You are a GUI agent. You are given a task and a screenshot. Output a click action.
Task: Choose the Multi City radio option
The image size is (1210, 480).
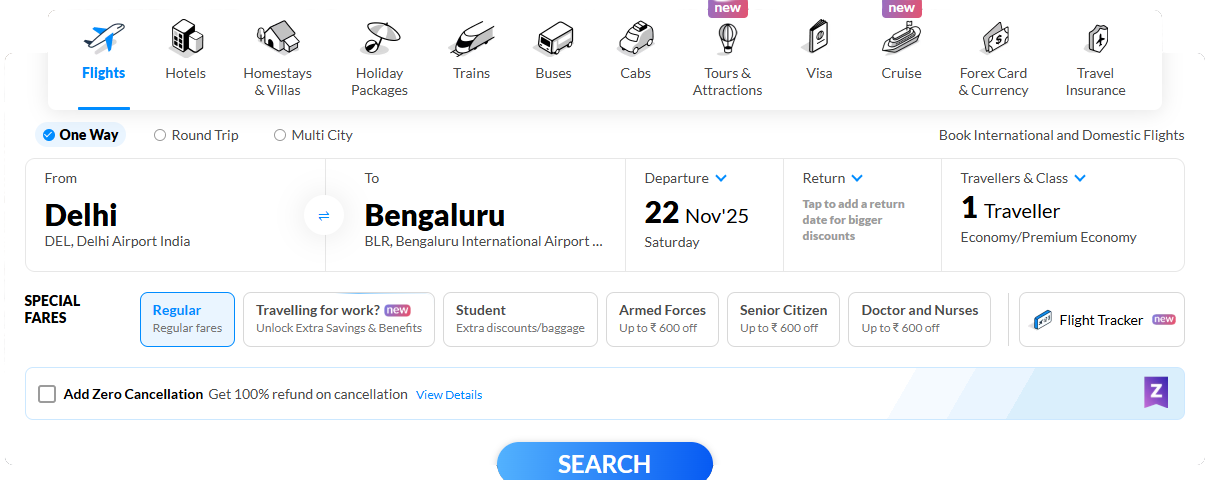pyautogui.click(x=280, y=135)
